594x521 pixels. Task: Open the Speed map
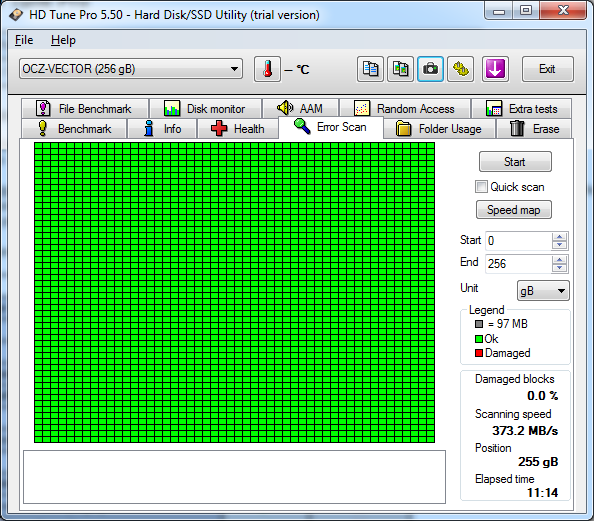tap(514, 210)
